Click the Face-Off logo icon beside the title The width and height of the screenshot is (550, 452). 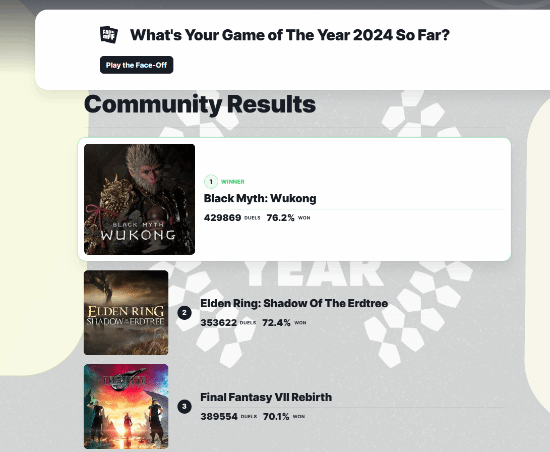click(x=109, y=35)
